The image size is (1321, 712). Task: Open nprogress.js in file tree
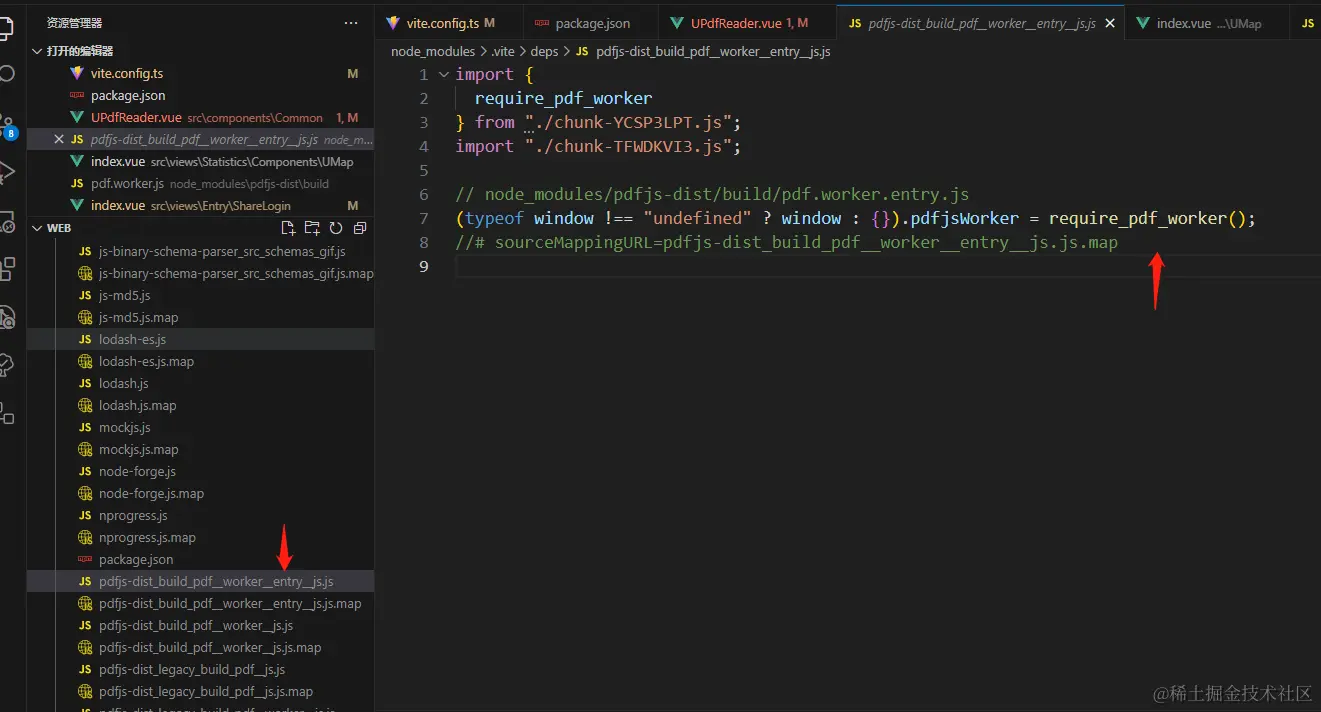pos(200,515)
